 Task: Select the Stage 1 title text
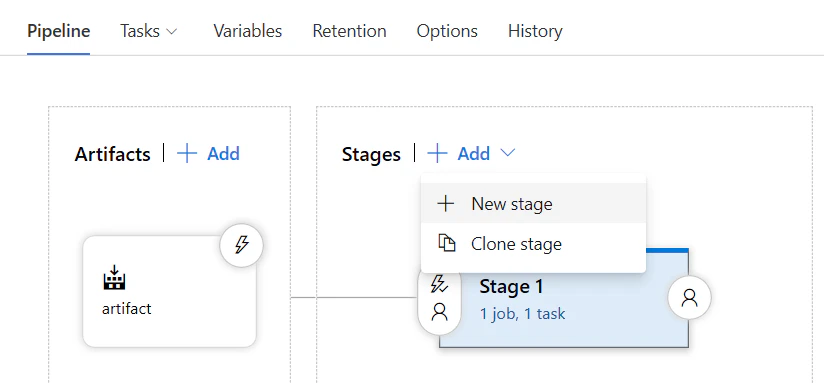click(511, 287)
